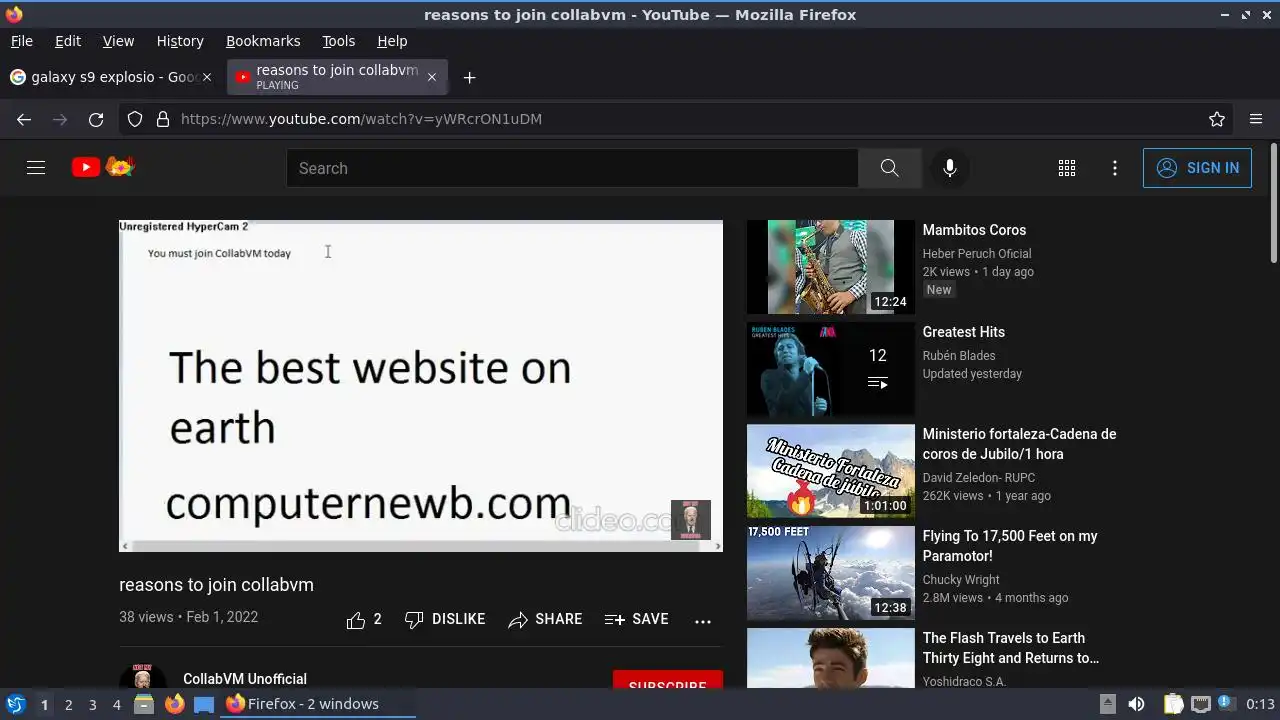Image resolution: width=1280 pixels, height=720 pixels.
Task: Click Heber Peruch Oficial channel name
Action: coord(977,254)
